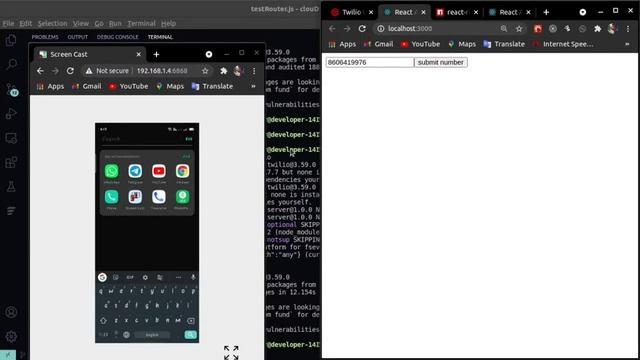Open YouTube bookmark in right Chrome window
The width and height of the screenshot is (640, 360).
tap(420, 44)
